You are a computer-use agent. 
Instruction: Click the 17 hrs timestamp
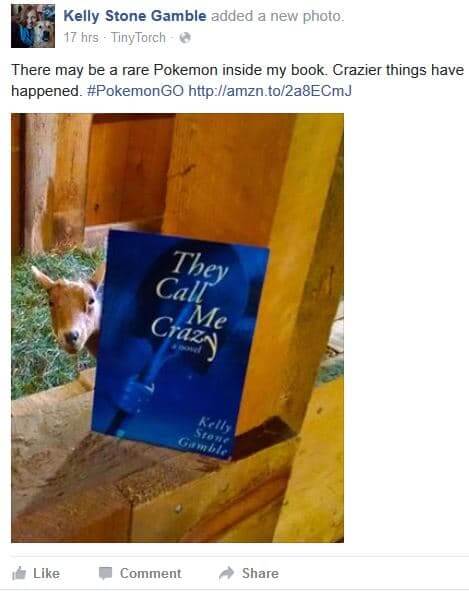point(81,38)
